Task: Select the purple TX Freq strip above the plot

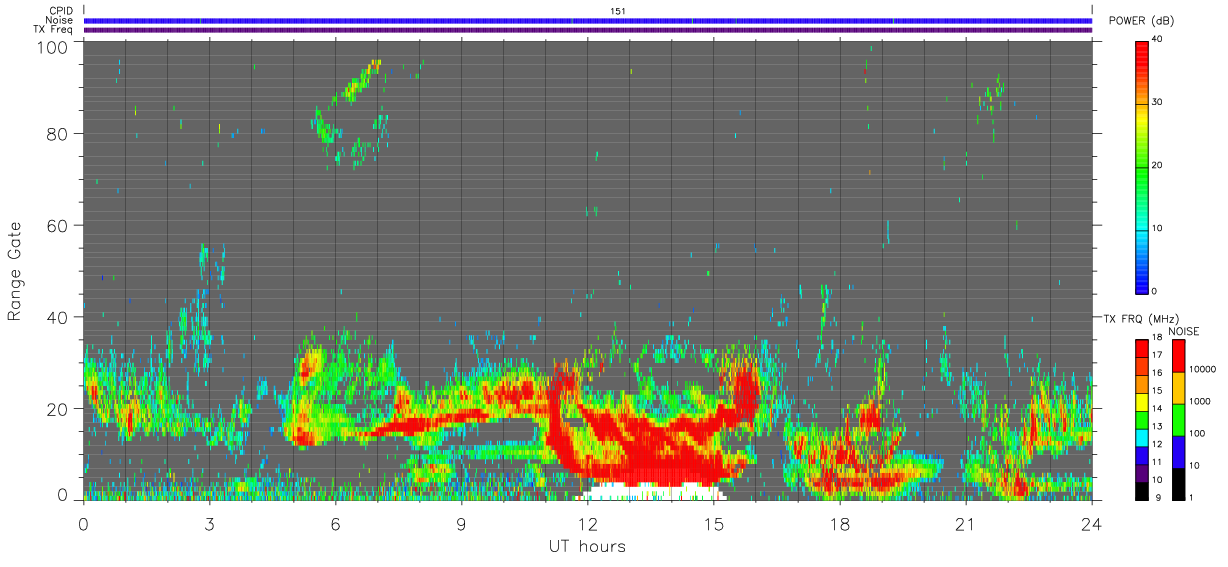Action: tap(588, 30)
